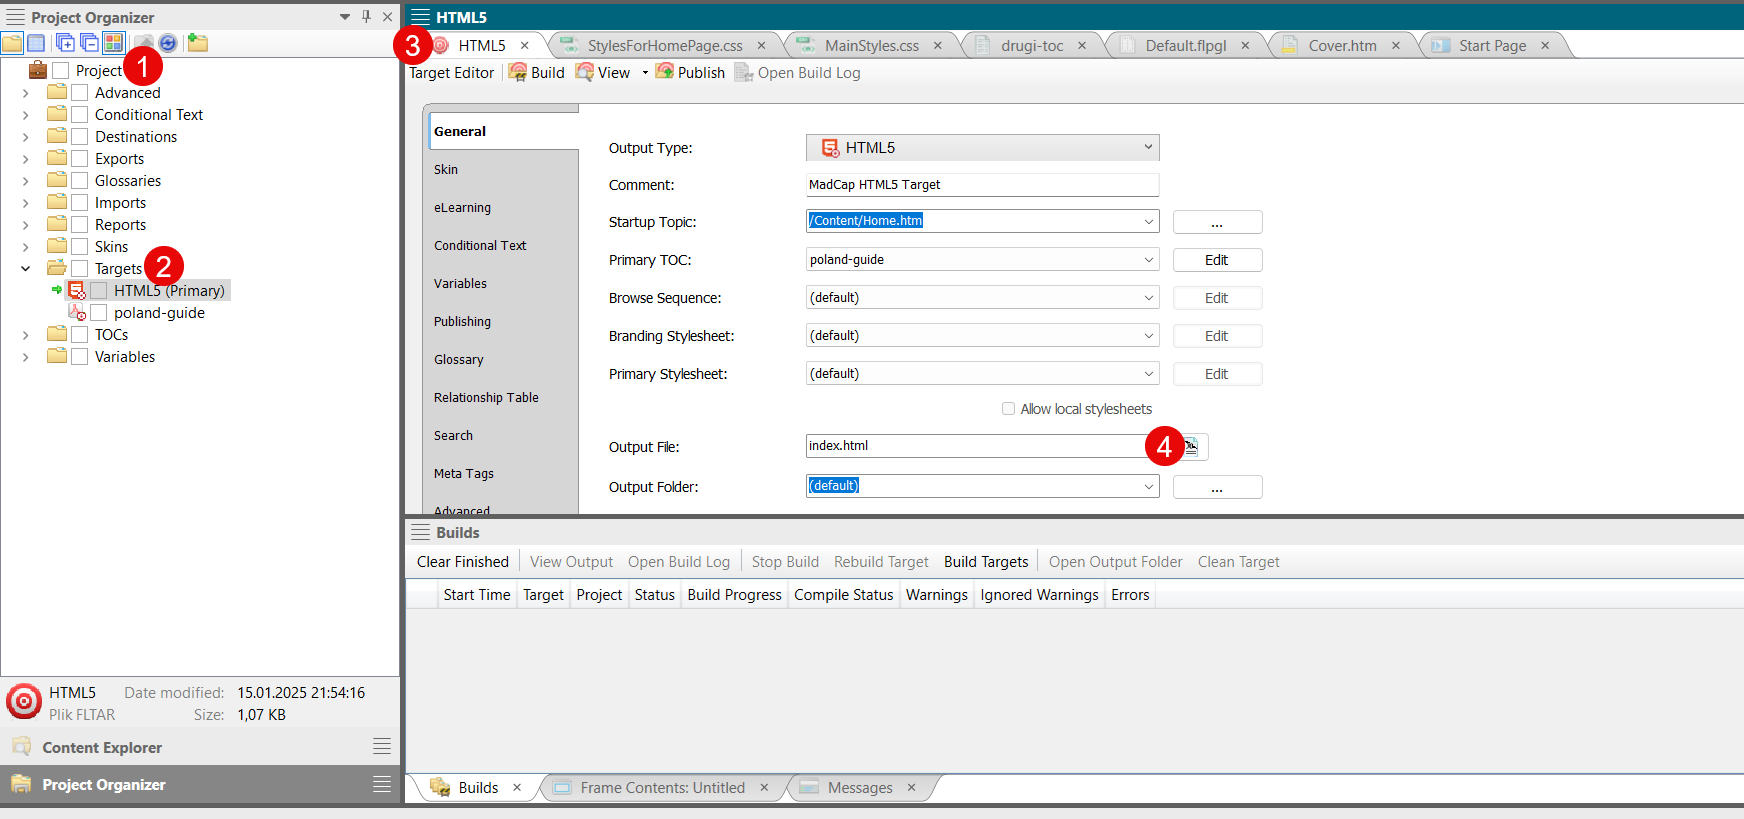Click the Collapse All icon in Project Organizer

coord(89,43)
